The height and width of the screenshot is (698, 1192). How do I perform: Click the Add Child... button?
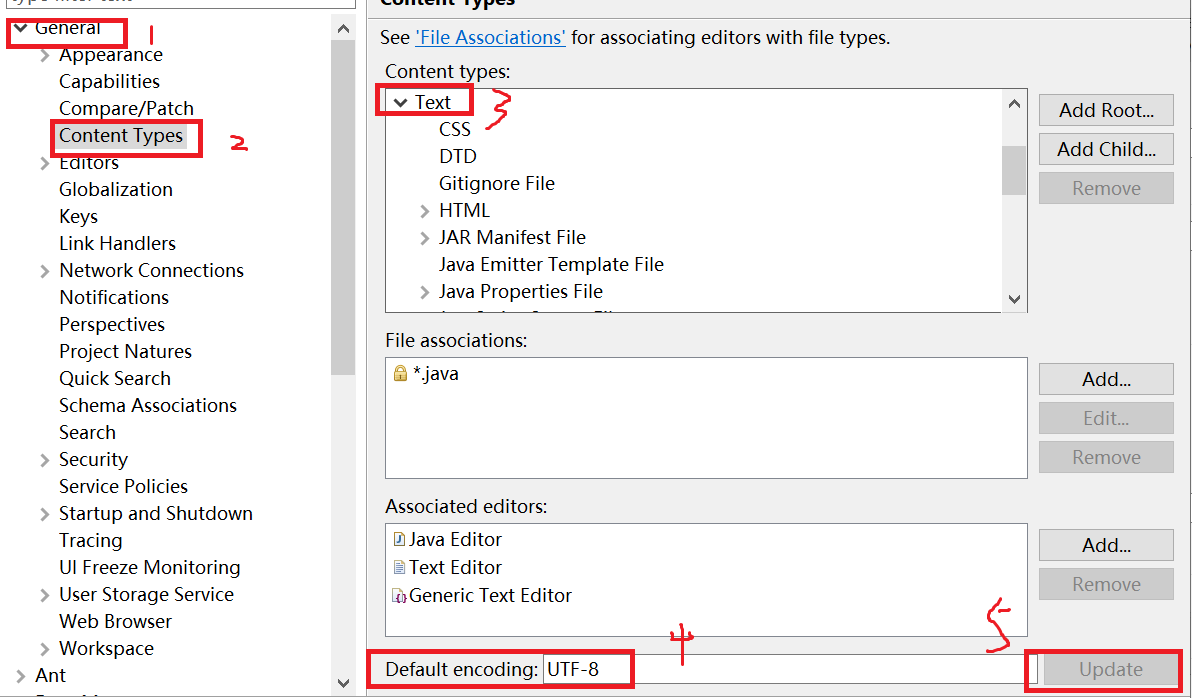pos(1105,149)
